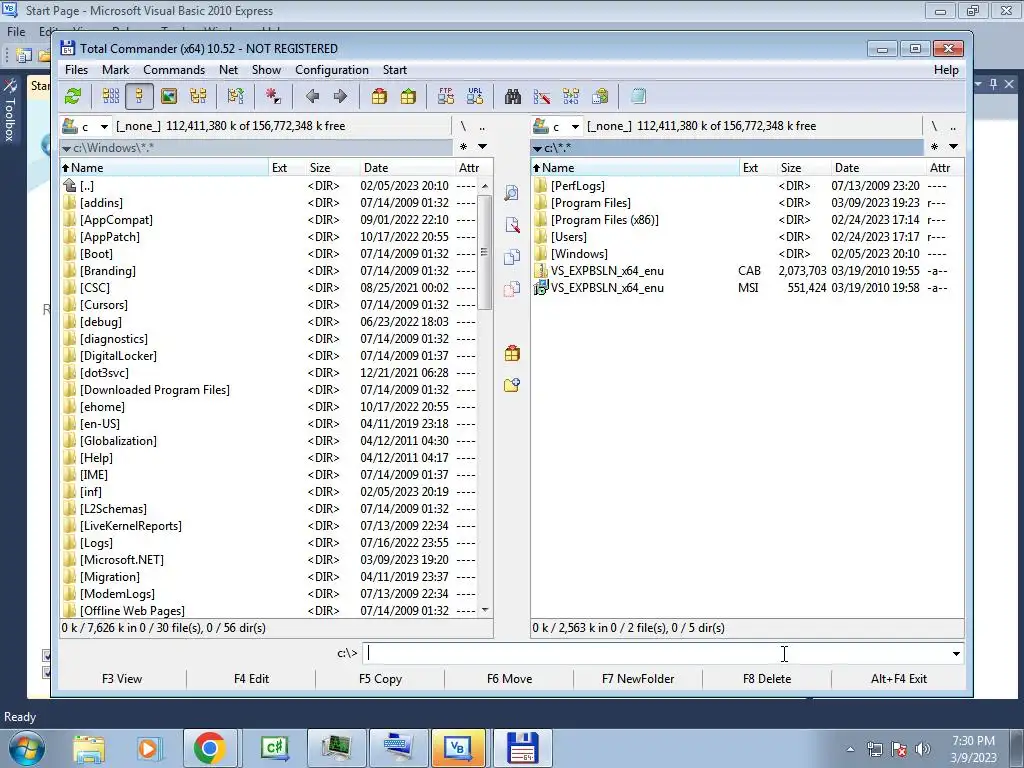Switch to brief file names view icon
This screenshot has width=1024, height=768.
click(x=110, y=97)
